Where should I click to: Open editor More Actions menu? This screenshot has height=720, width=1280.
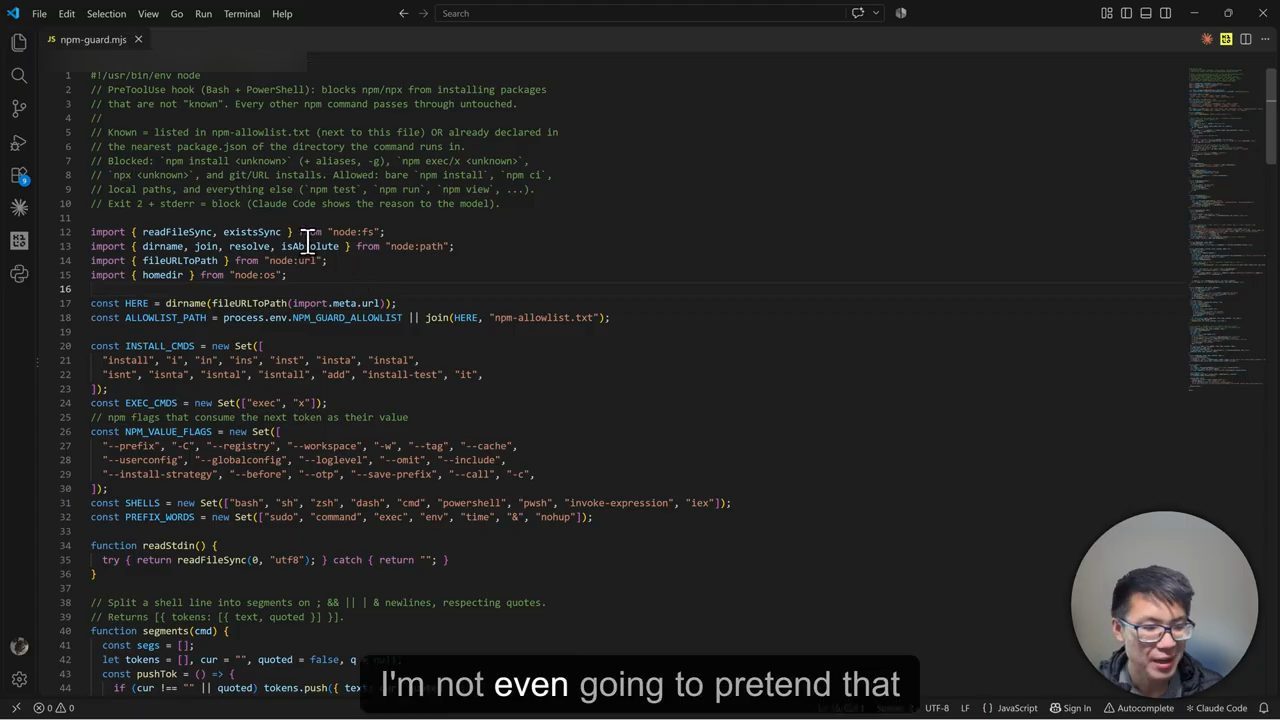pyautogui.click(x=1264, y=39)
